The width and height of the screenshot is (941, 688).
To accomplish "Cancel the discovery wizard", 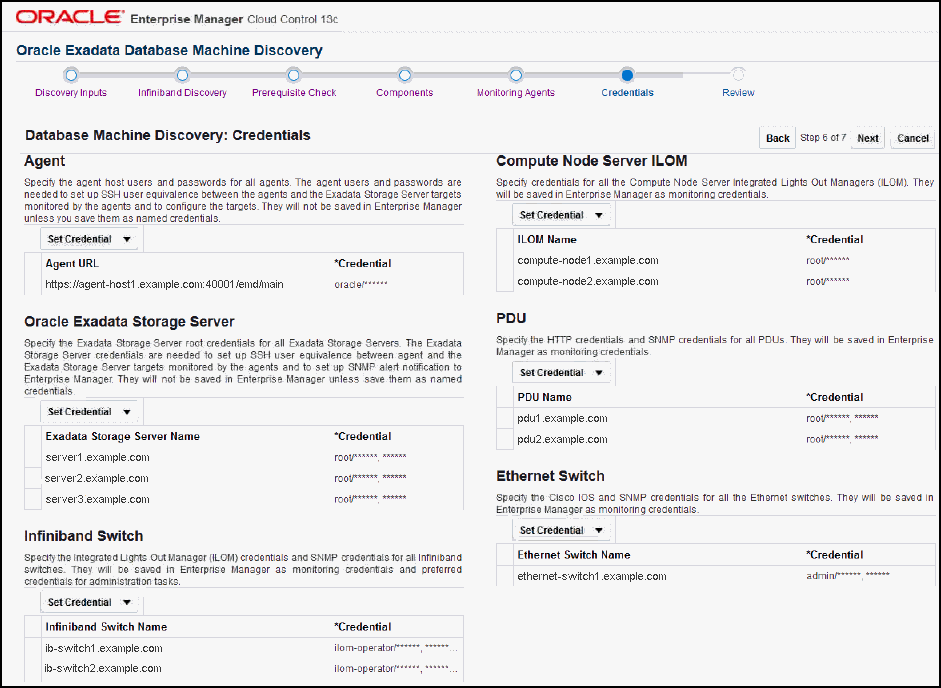I will click(x=913, y=138).
